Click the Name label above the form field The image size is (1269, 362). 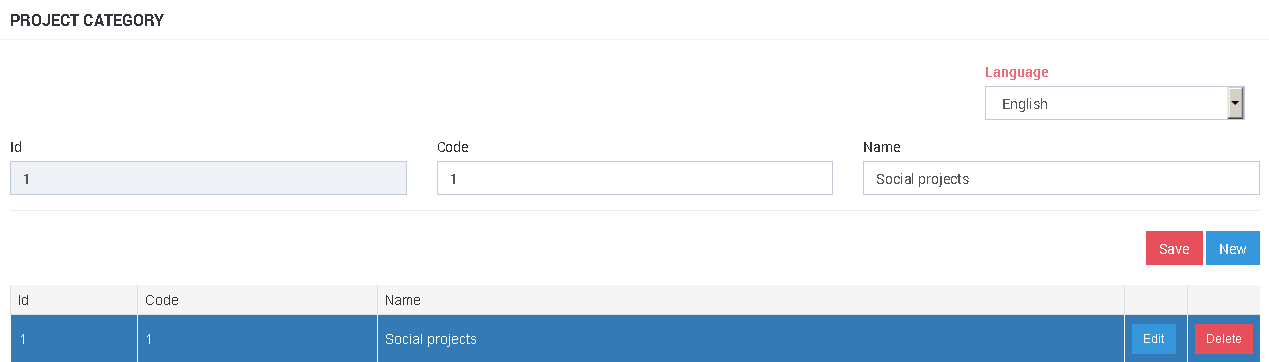point(882,147)
